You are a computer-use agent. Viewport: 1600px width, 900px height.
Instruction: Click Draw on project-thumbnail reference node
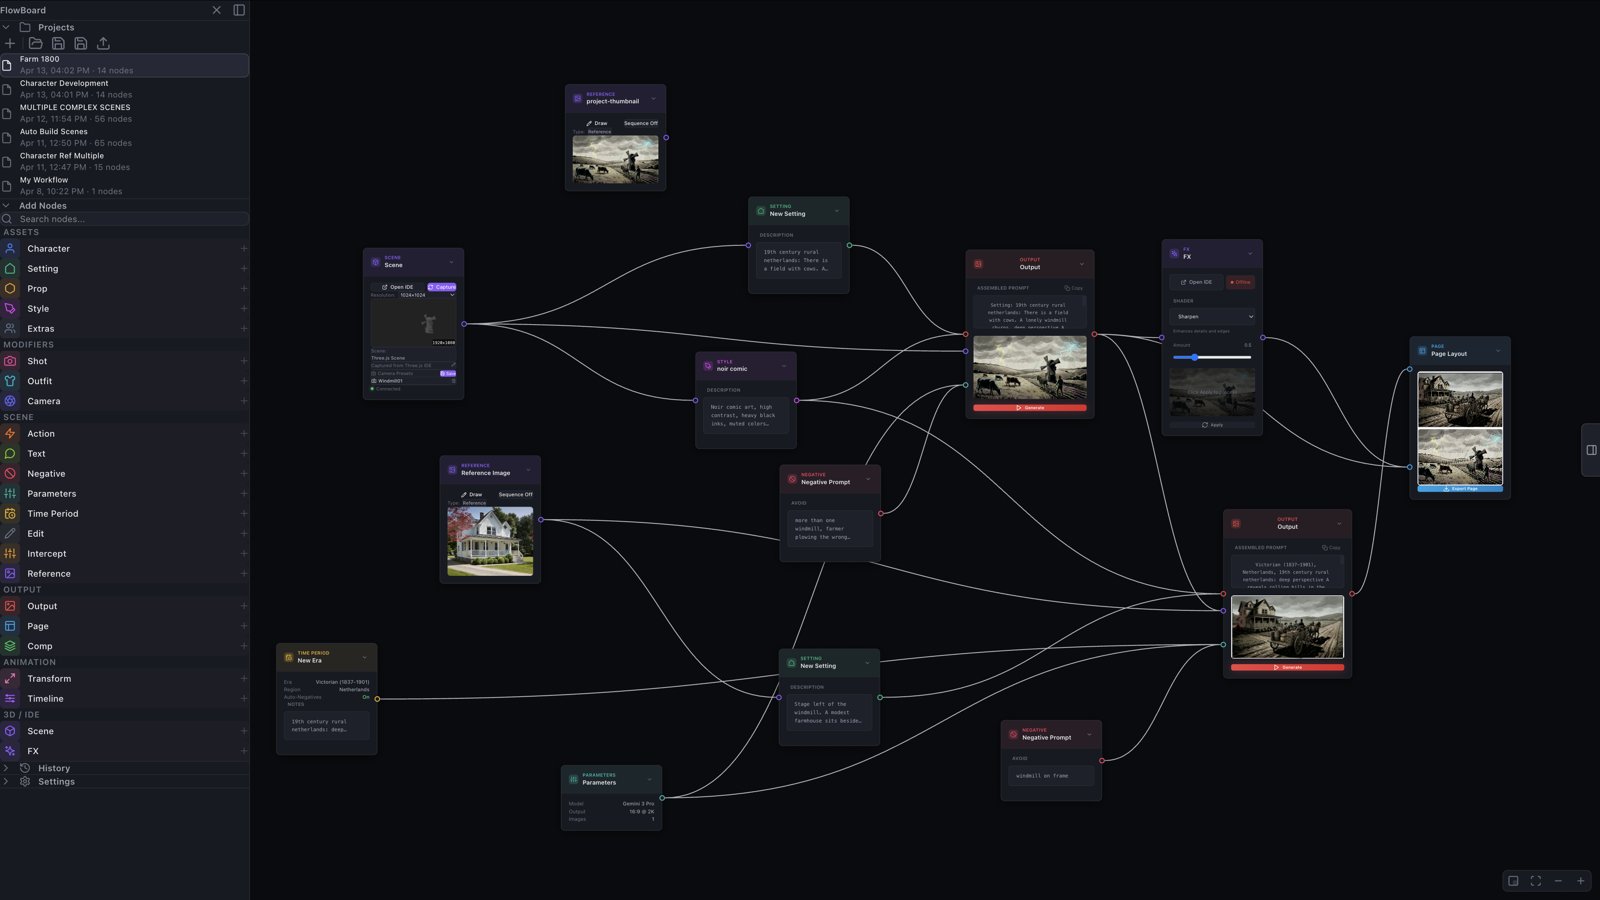pyautogui.click(x=597, y=123)
